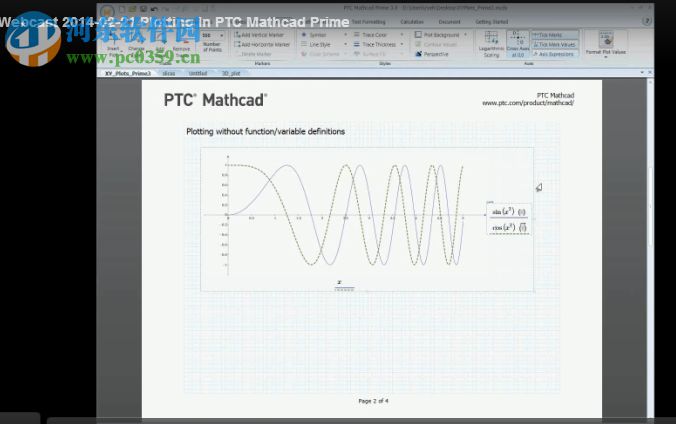Viewport: 676px width, 424px height.
Task: Select the untitled worksheet tab
Action: click(198, 73)
